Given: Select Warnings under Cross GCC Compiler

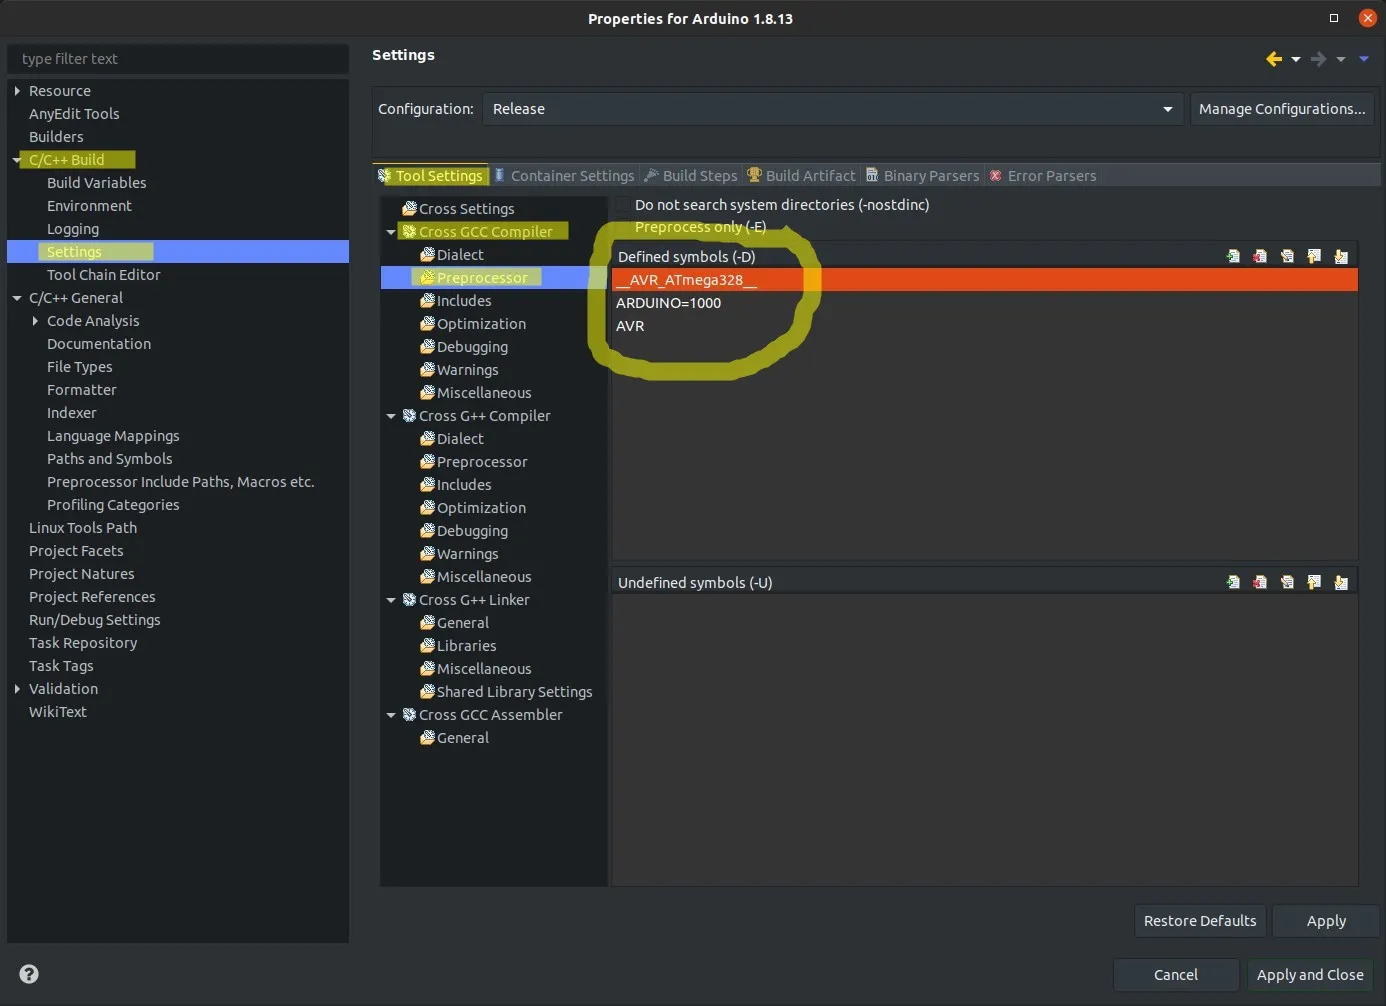Looking at the screenshot, I should coord(459,370).
